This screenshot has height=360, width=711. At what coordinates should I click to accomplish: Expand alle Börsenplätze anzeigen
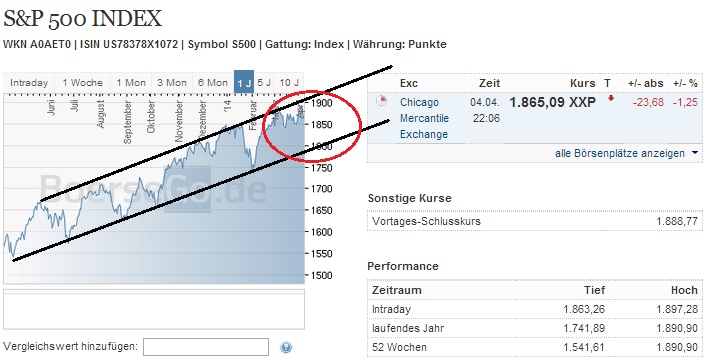(x=626, y=153)
